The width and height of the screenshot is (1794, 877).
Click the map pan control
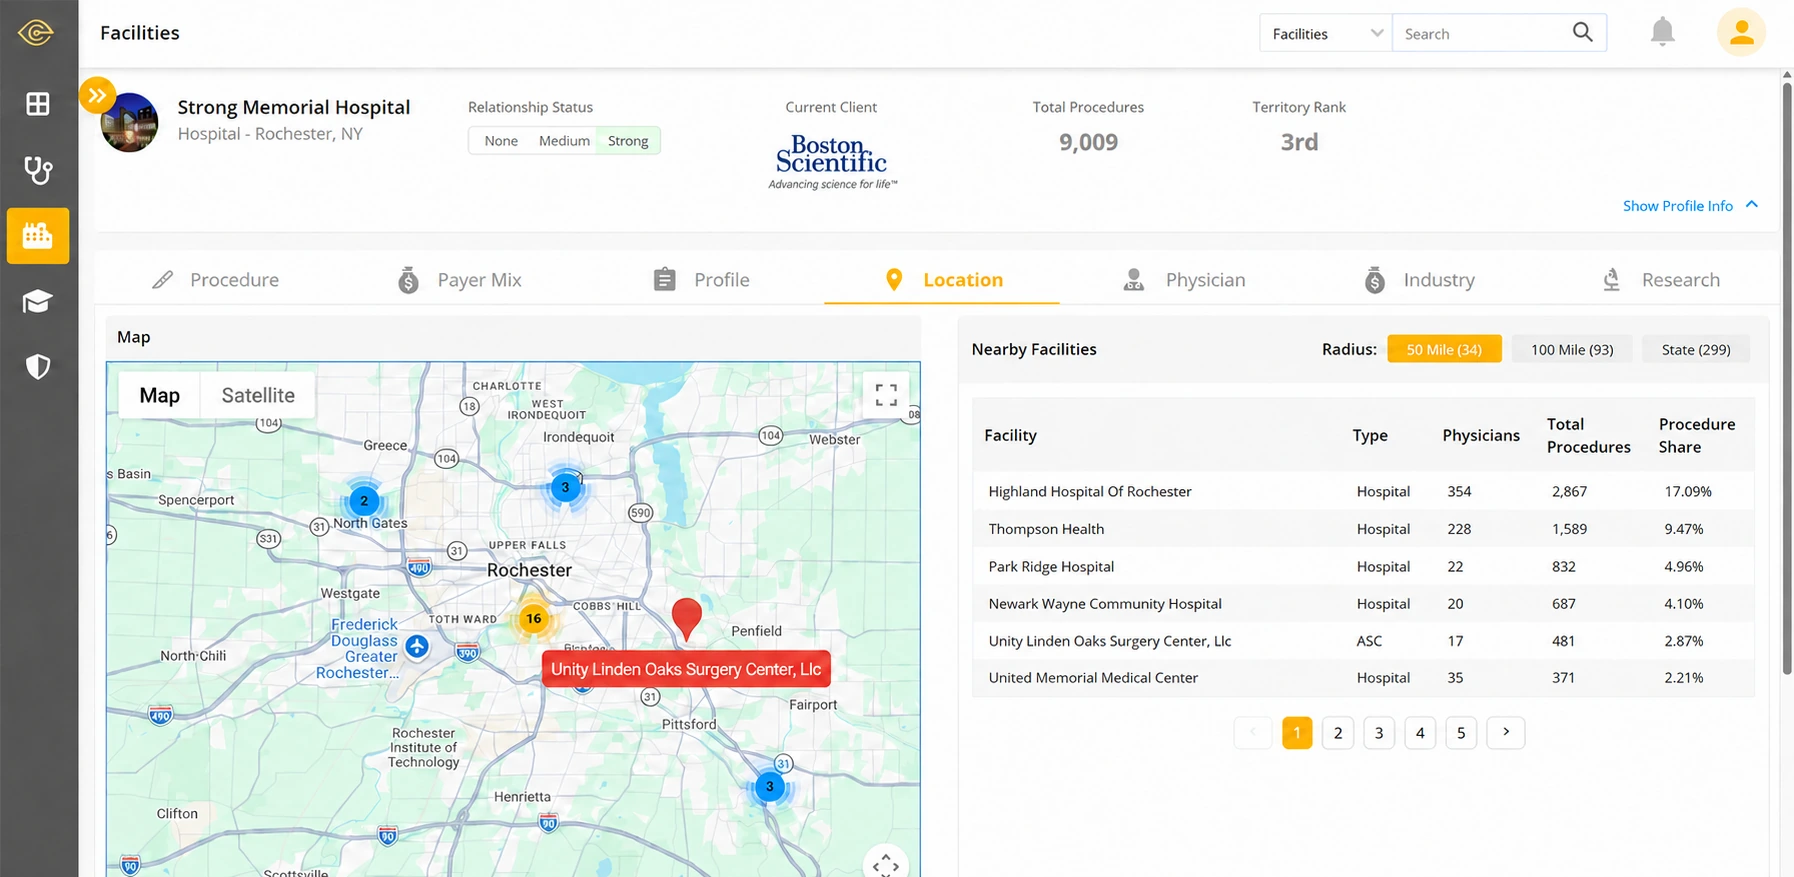886,865
